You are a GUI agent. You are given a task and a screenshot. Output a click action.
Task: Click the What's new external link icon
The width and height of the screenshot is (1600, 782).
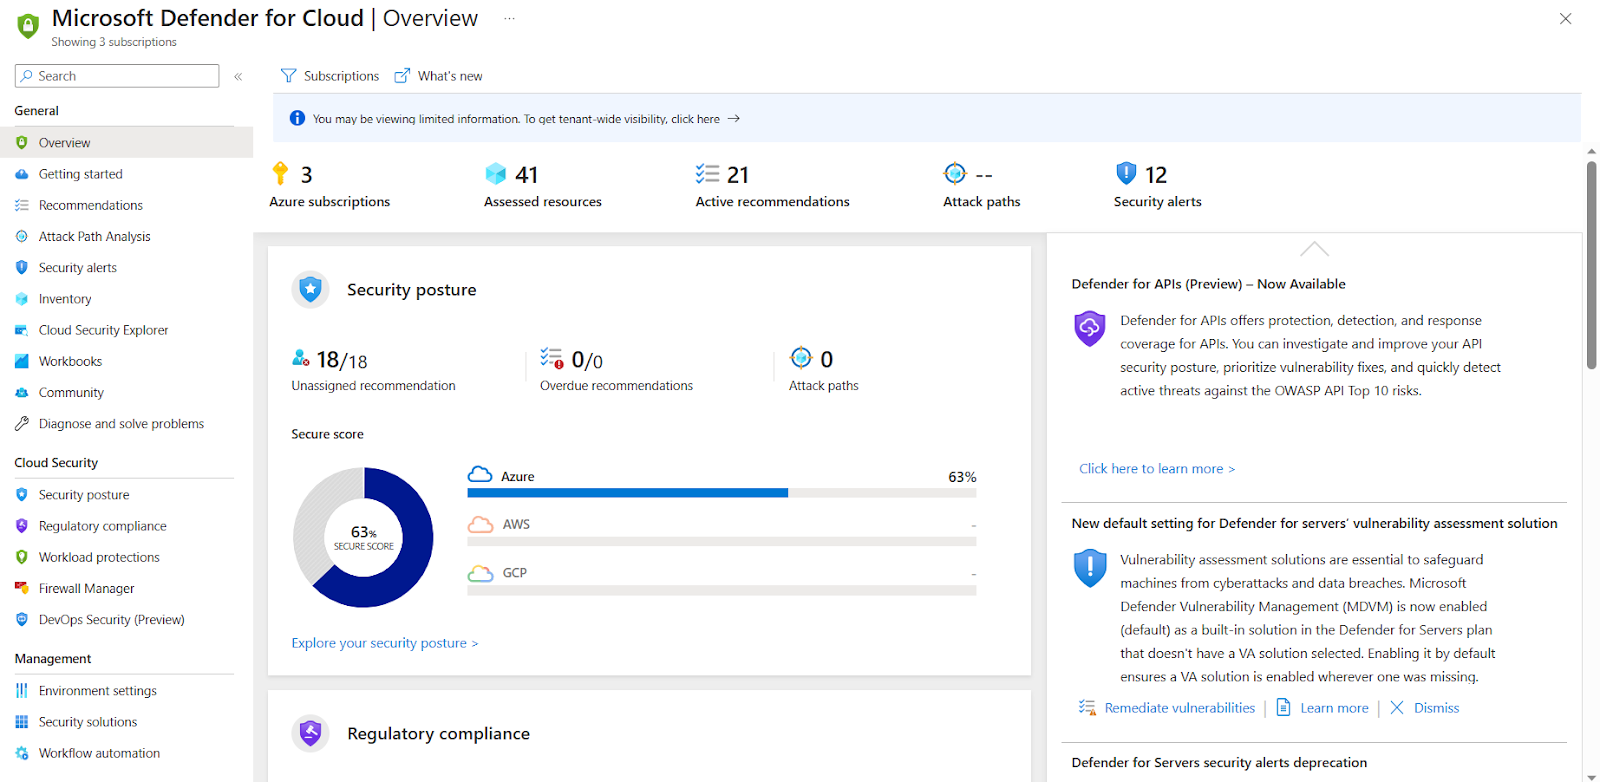(x=402, y=76)
